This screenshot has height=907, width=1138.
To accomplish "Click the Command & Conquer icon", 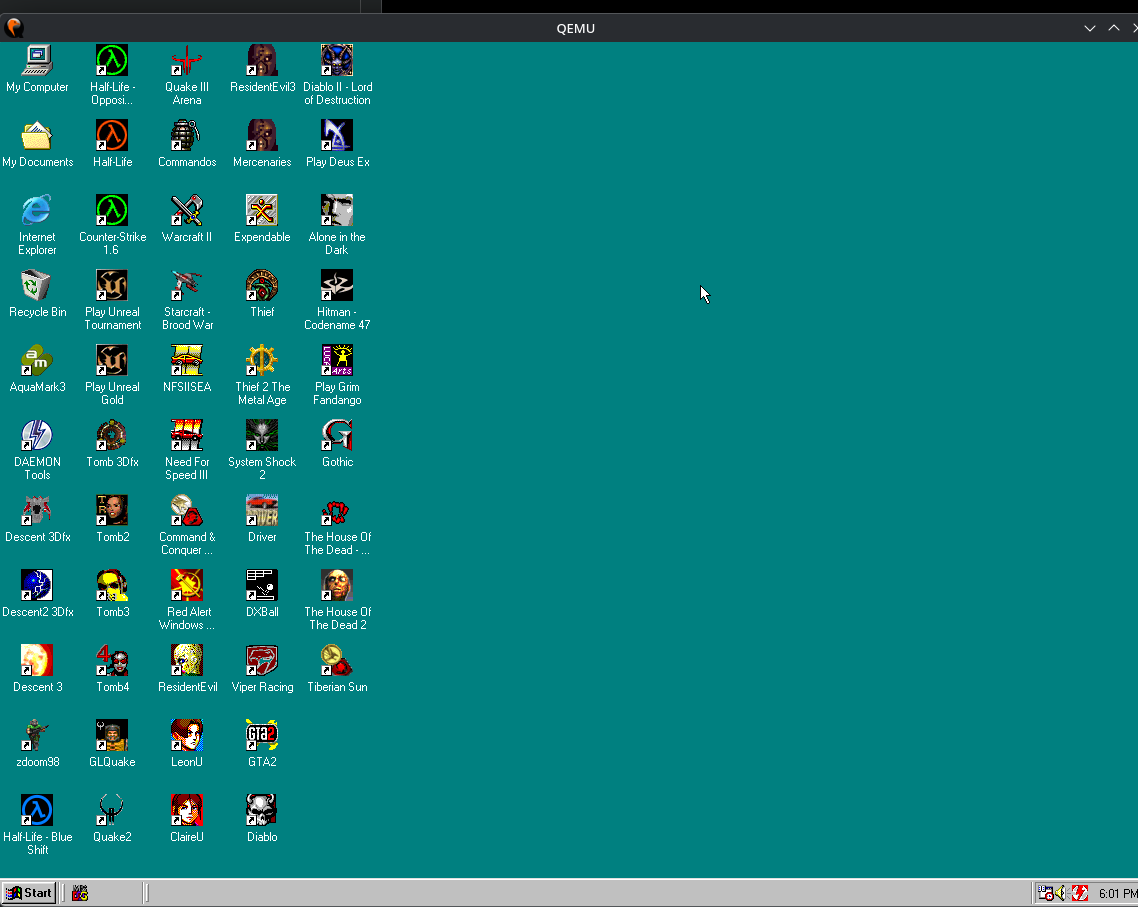I will coord(187,510).
